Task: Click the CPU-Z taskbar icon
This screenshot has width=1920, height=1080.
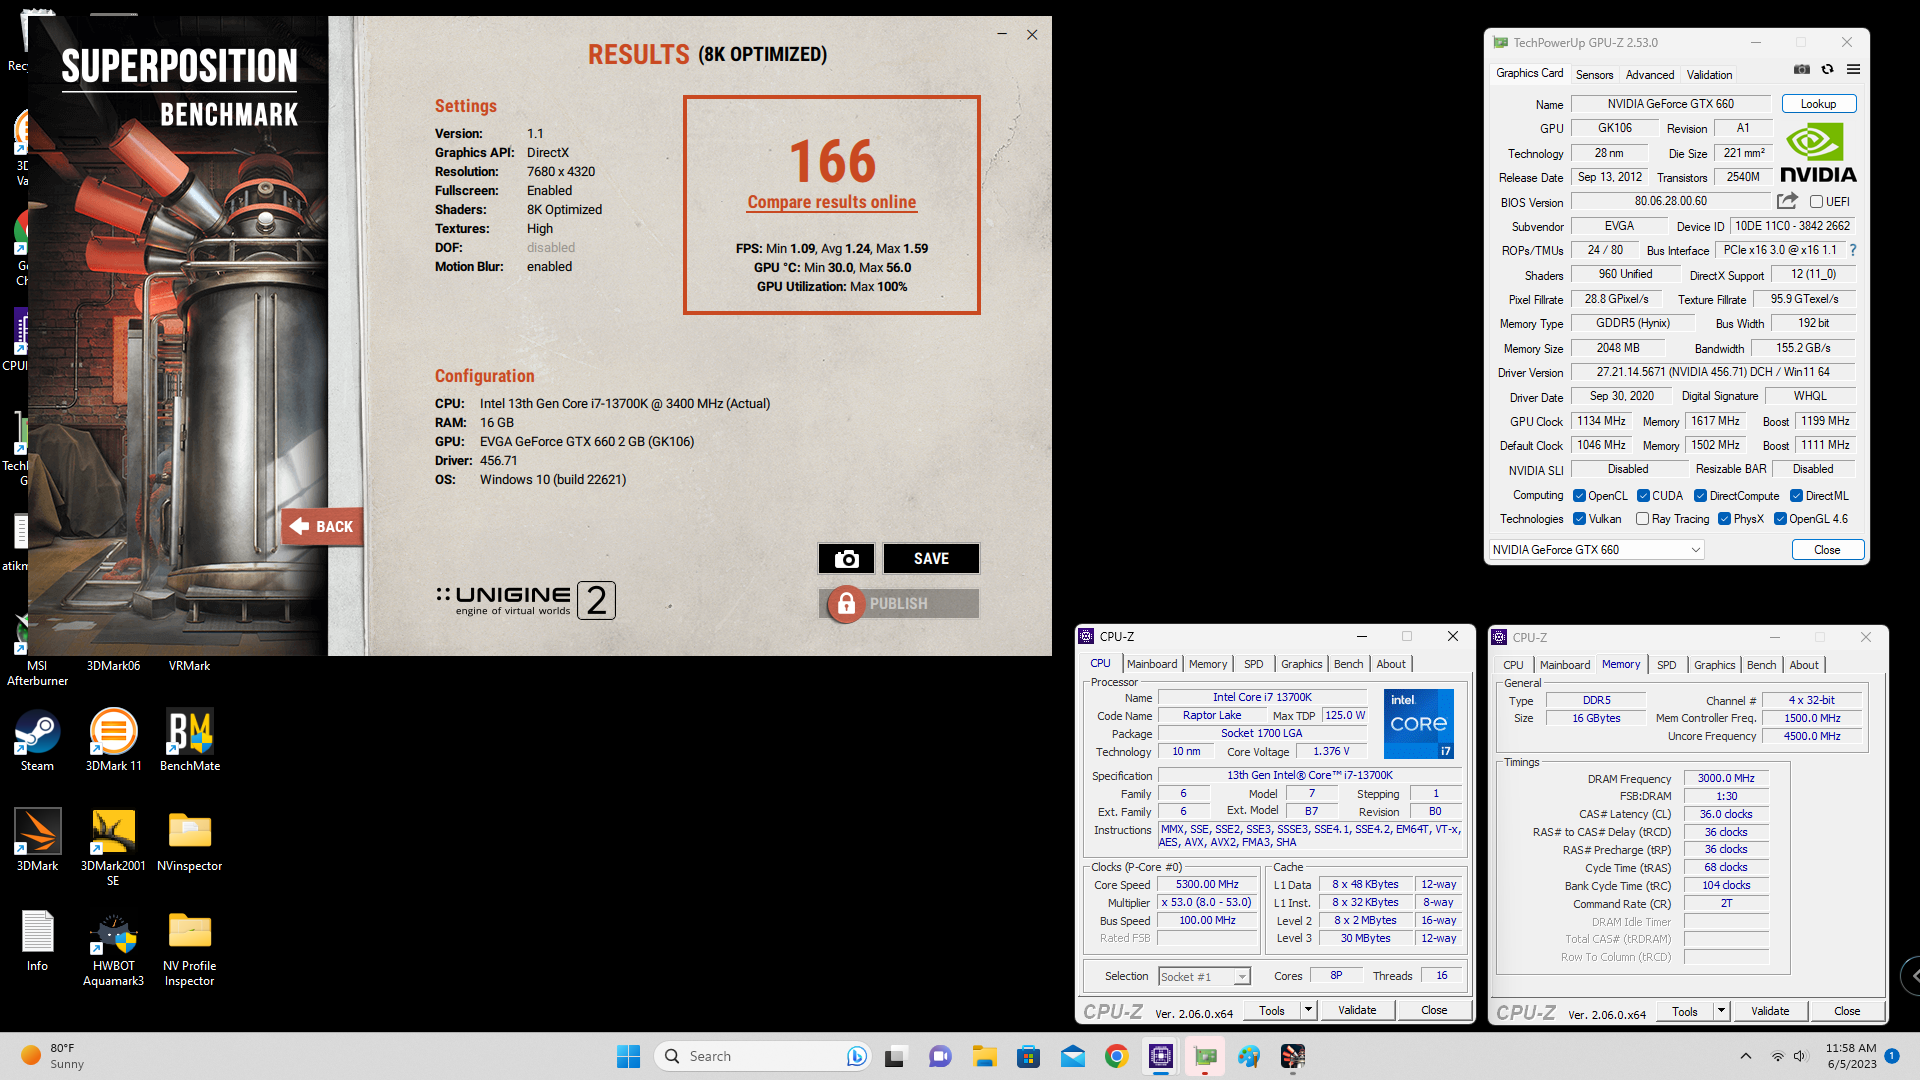Action: pyautogui.click(x=1161, y=1056)
